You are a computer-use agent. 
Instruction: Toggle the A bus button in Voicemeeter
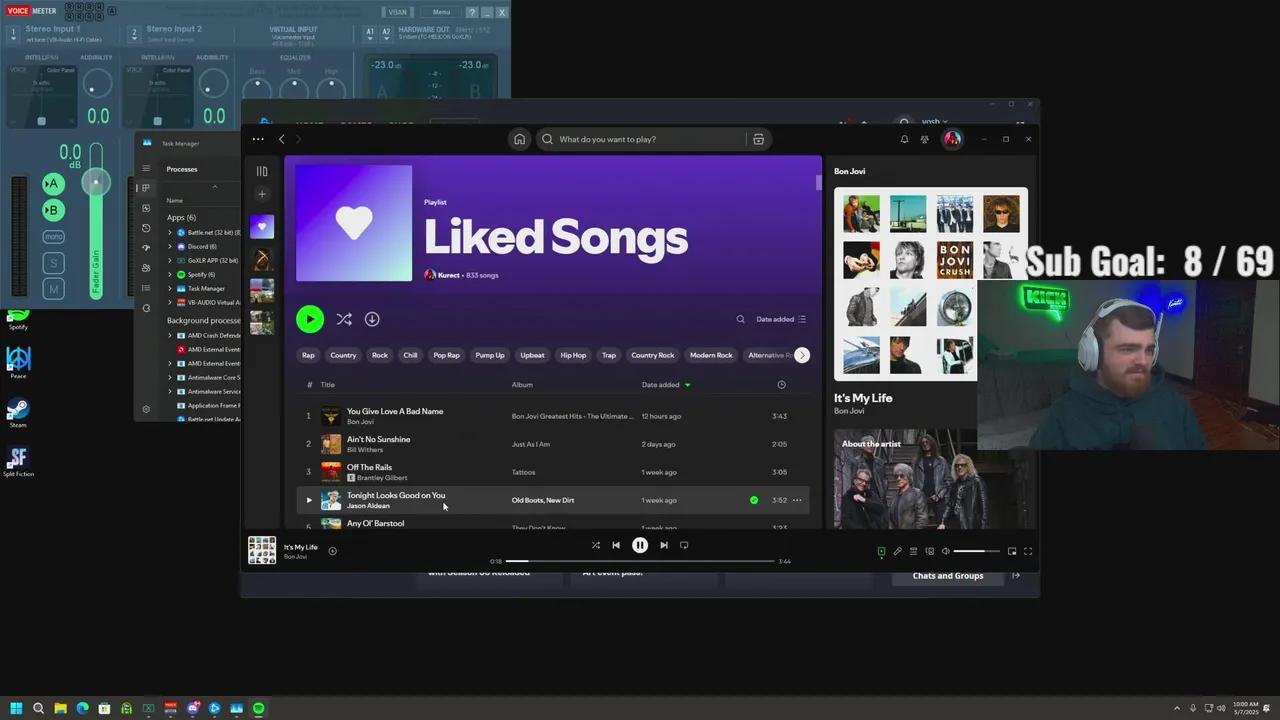click(x=53, y=184)
